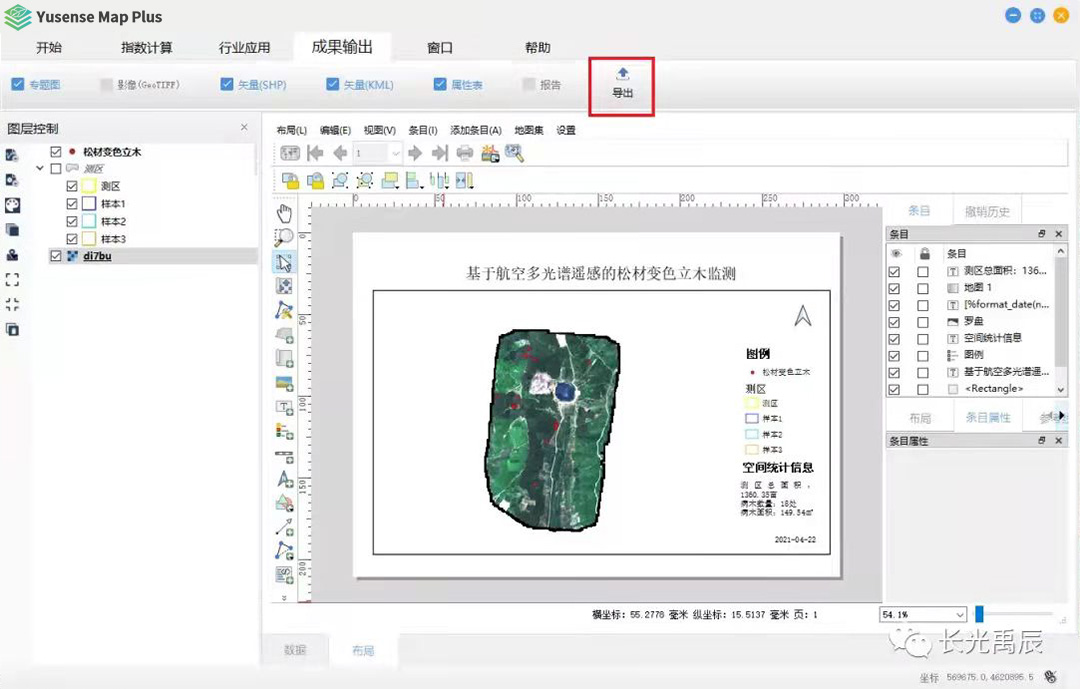Open the Resize items dropdown
Image resolution: width=1080 pixels, height=689 pixels.
(464, 181)
